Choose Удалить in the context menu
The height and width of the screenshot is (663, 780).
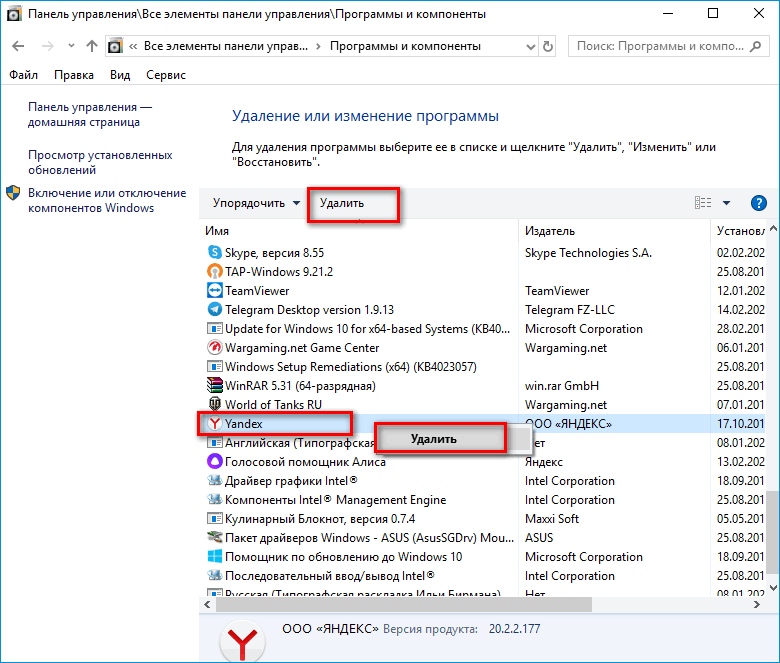tap(433, 439)
